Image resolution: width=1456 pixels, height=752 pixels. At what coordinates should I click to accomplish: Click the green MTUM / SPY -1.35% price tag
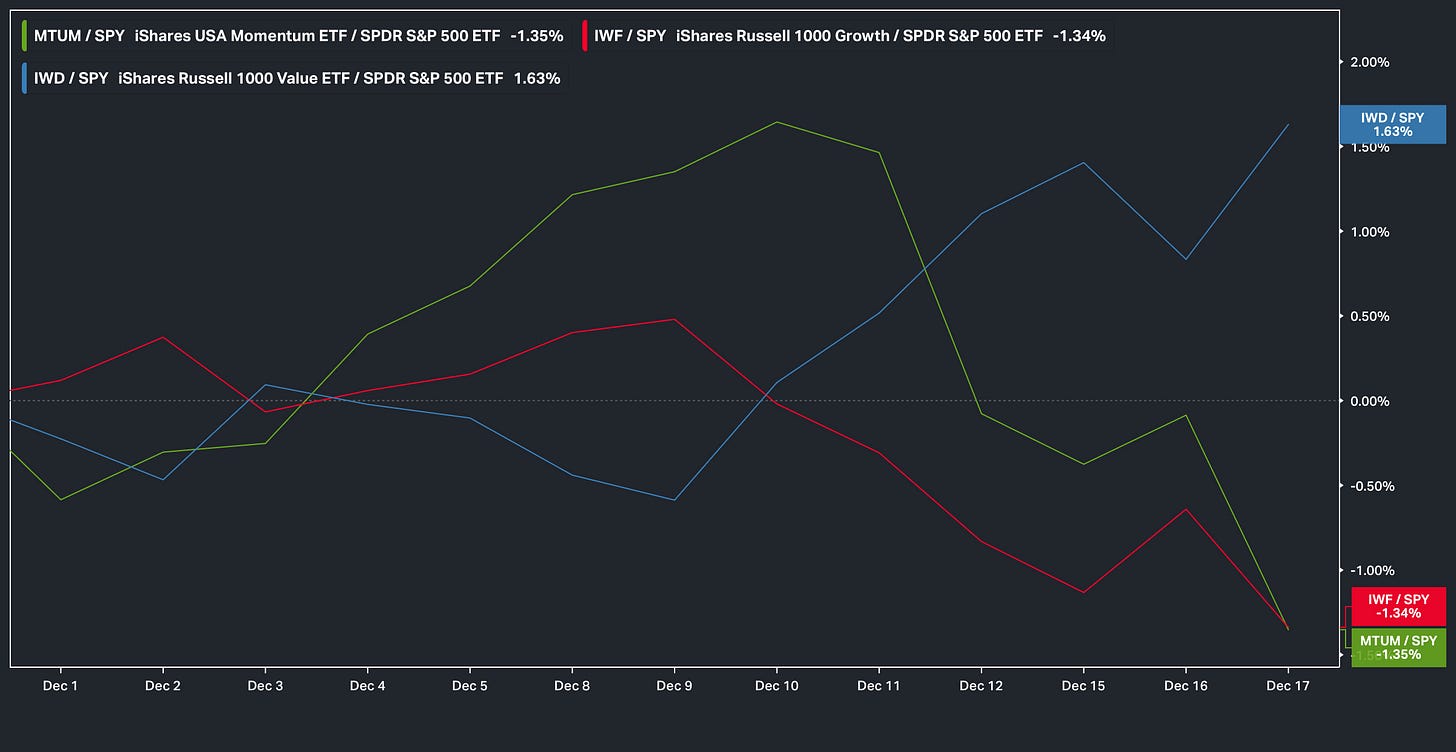pyautogui.click(x=1398, y=647)
